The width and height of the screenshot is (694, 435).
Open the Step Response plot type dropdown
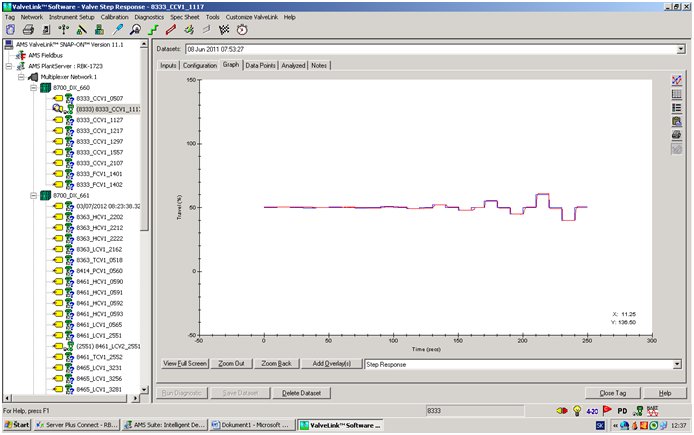point(677,364)
